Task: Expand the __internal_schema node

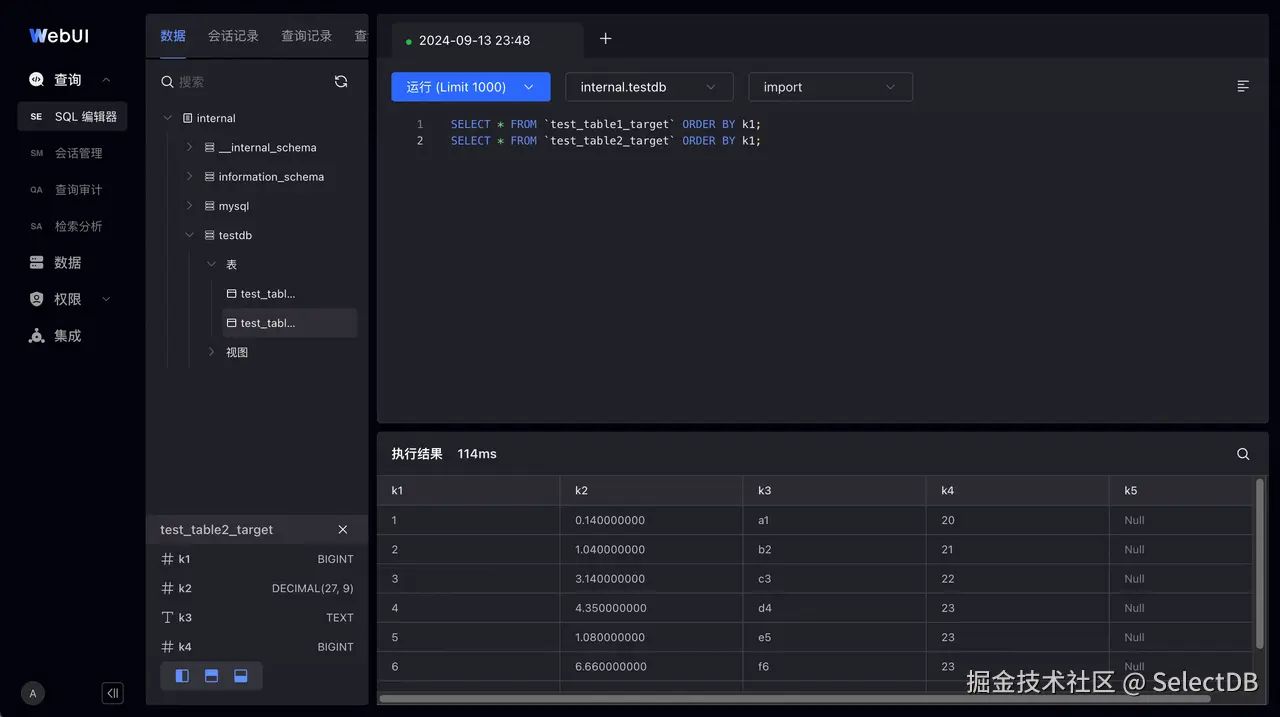Action: pos(189,147)
